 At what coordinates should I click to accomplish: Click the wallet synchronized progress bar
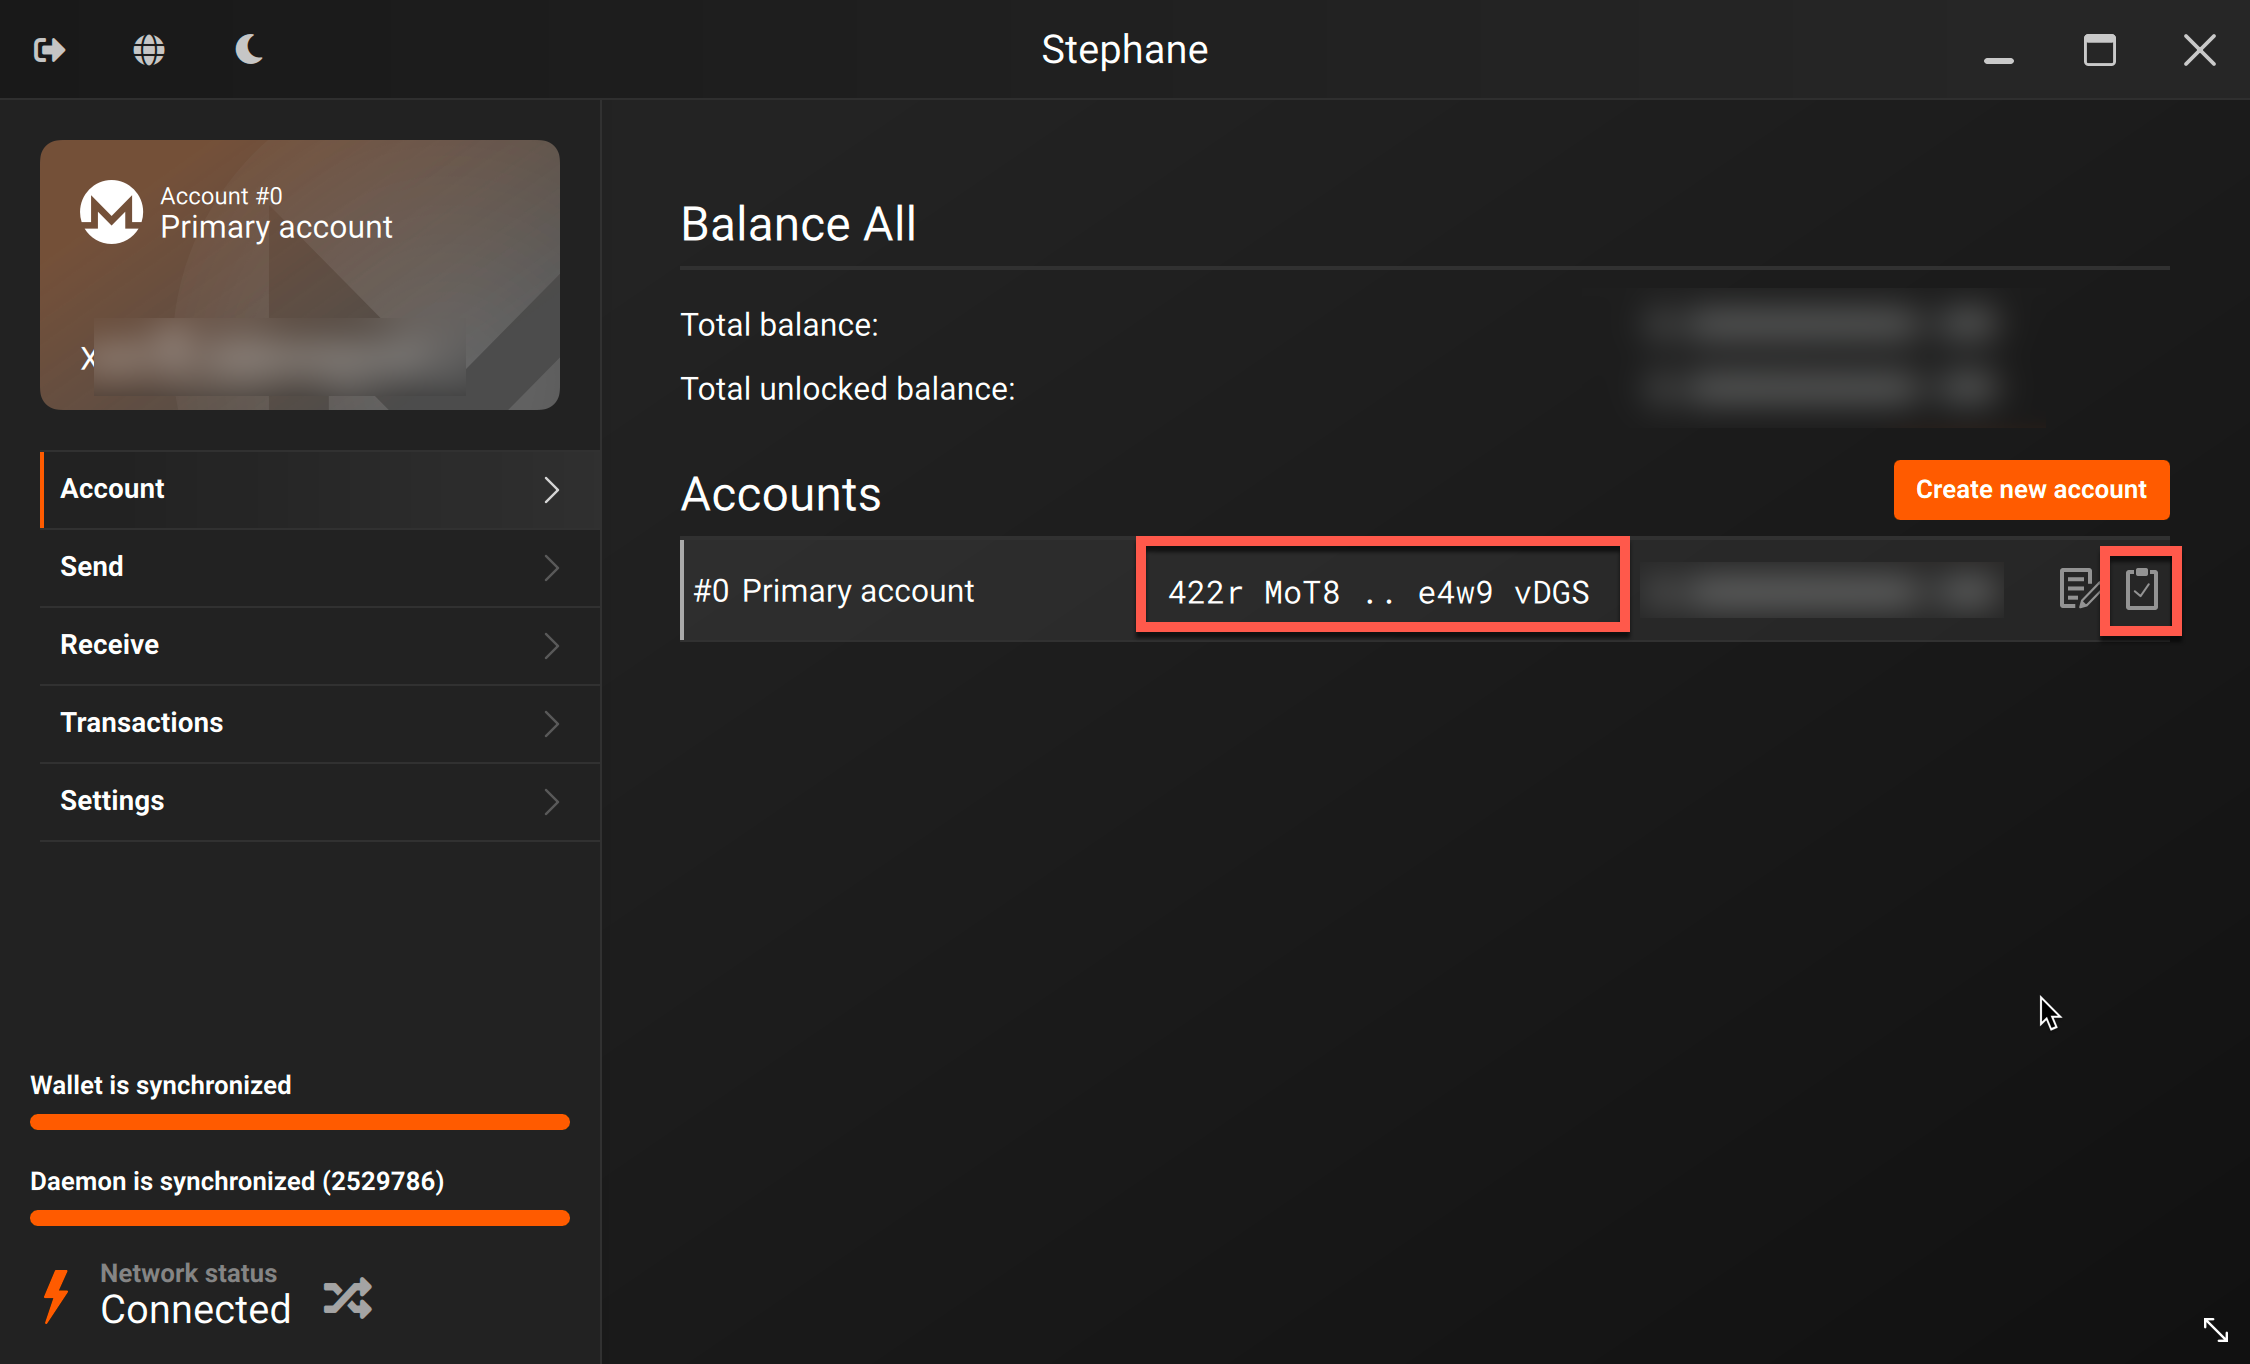pos(300,1122)
